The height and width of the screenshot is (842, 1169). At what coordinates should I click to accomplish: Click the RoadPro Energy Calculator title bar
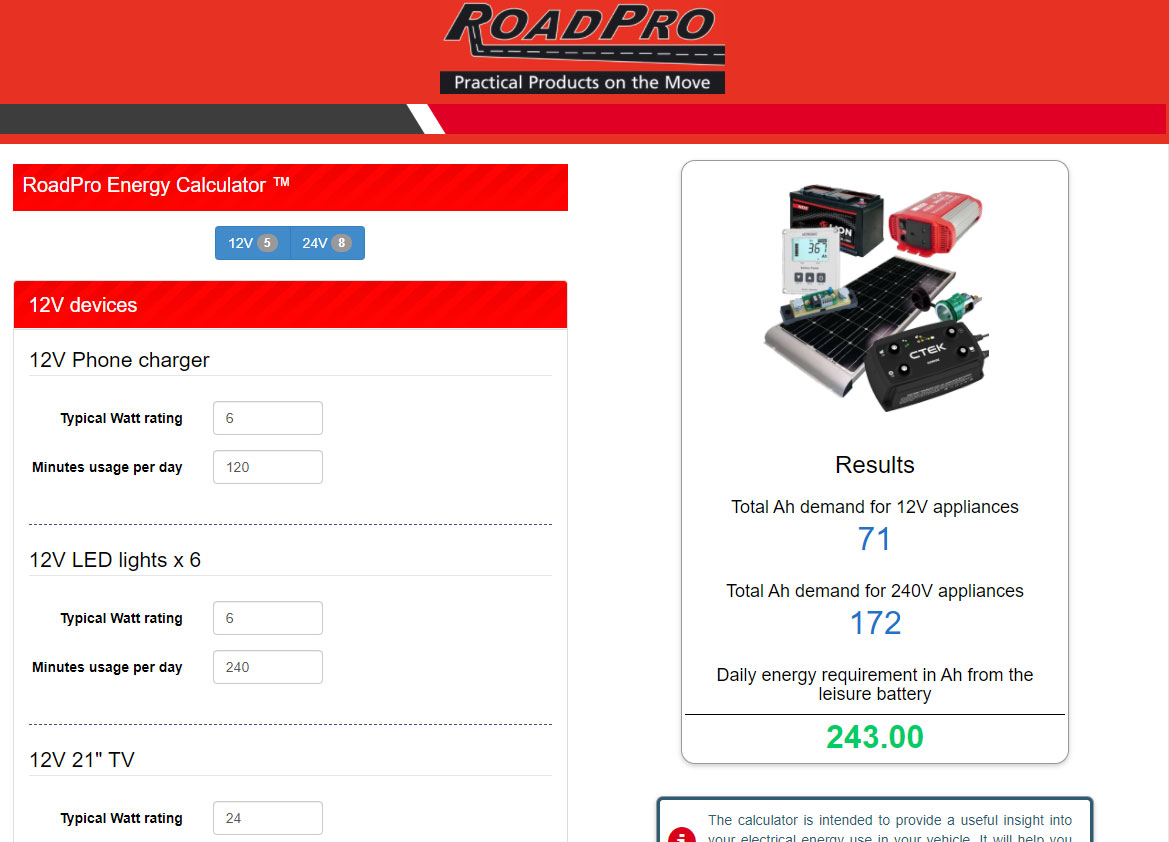point(290,187)
